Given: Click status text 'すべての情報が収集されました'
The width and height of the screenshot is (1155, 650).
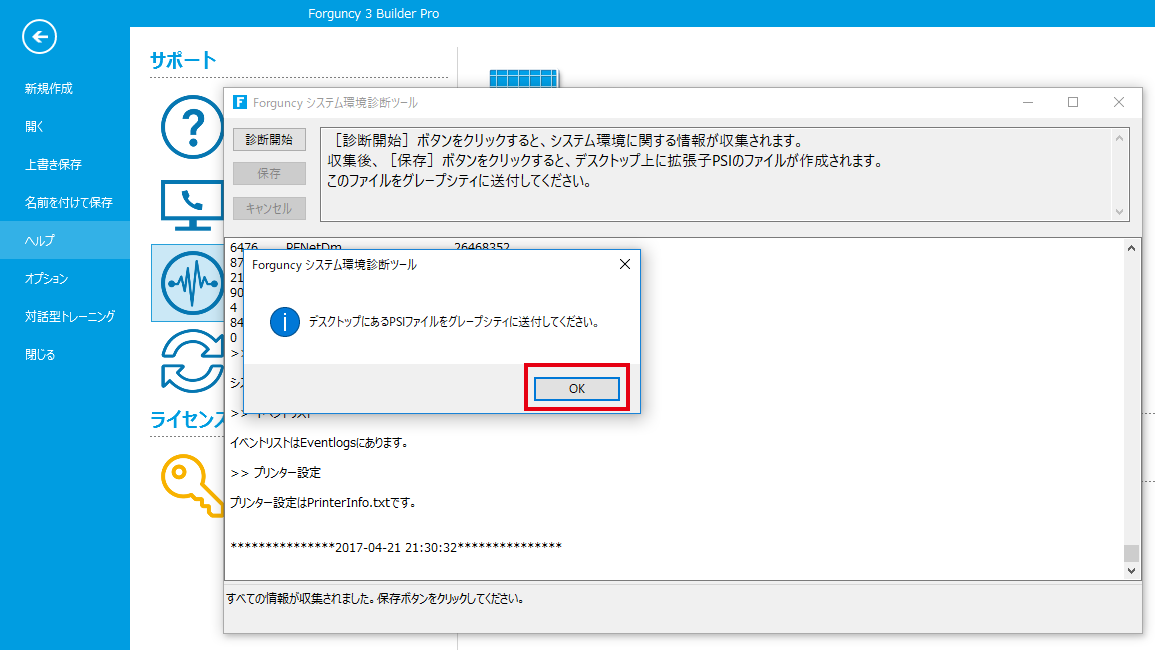Looking at the screenshot, I should (x=300, y=598).
